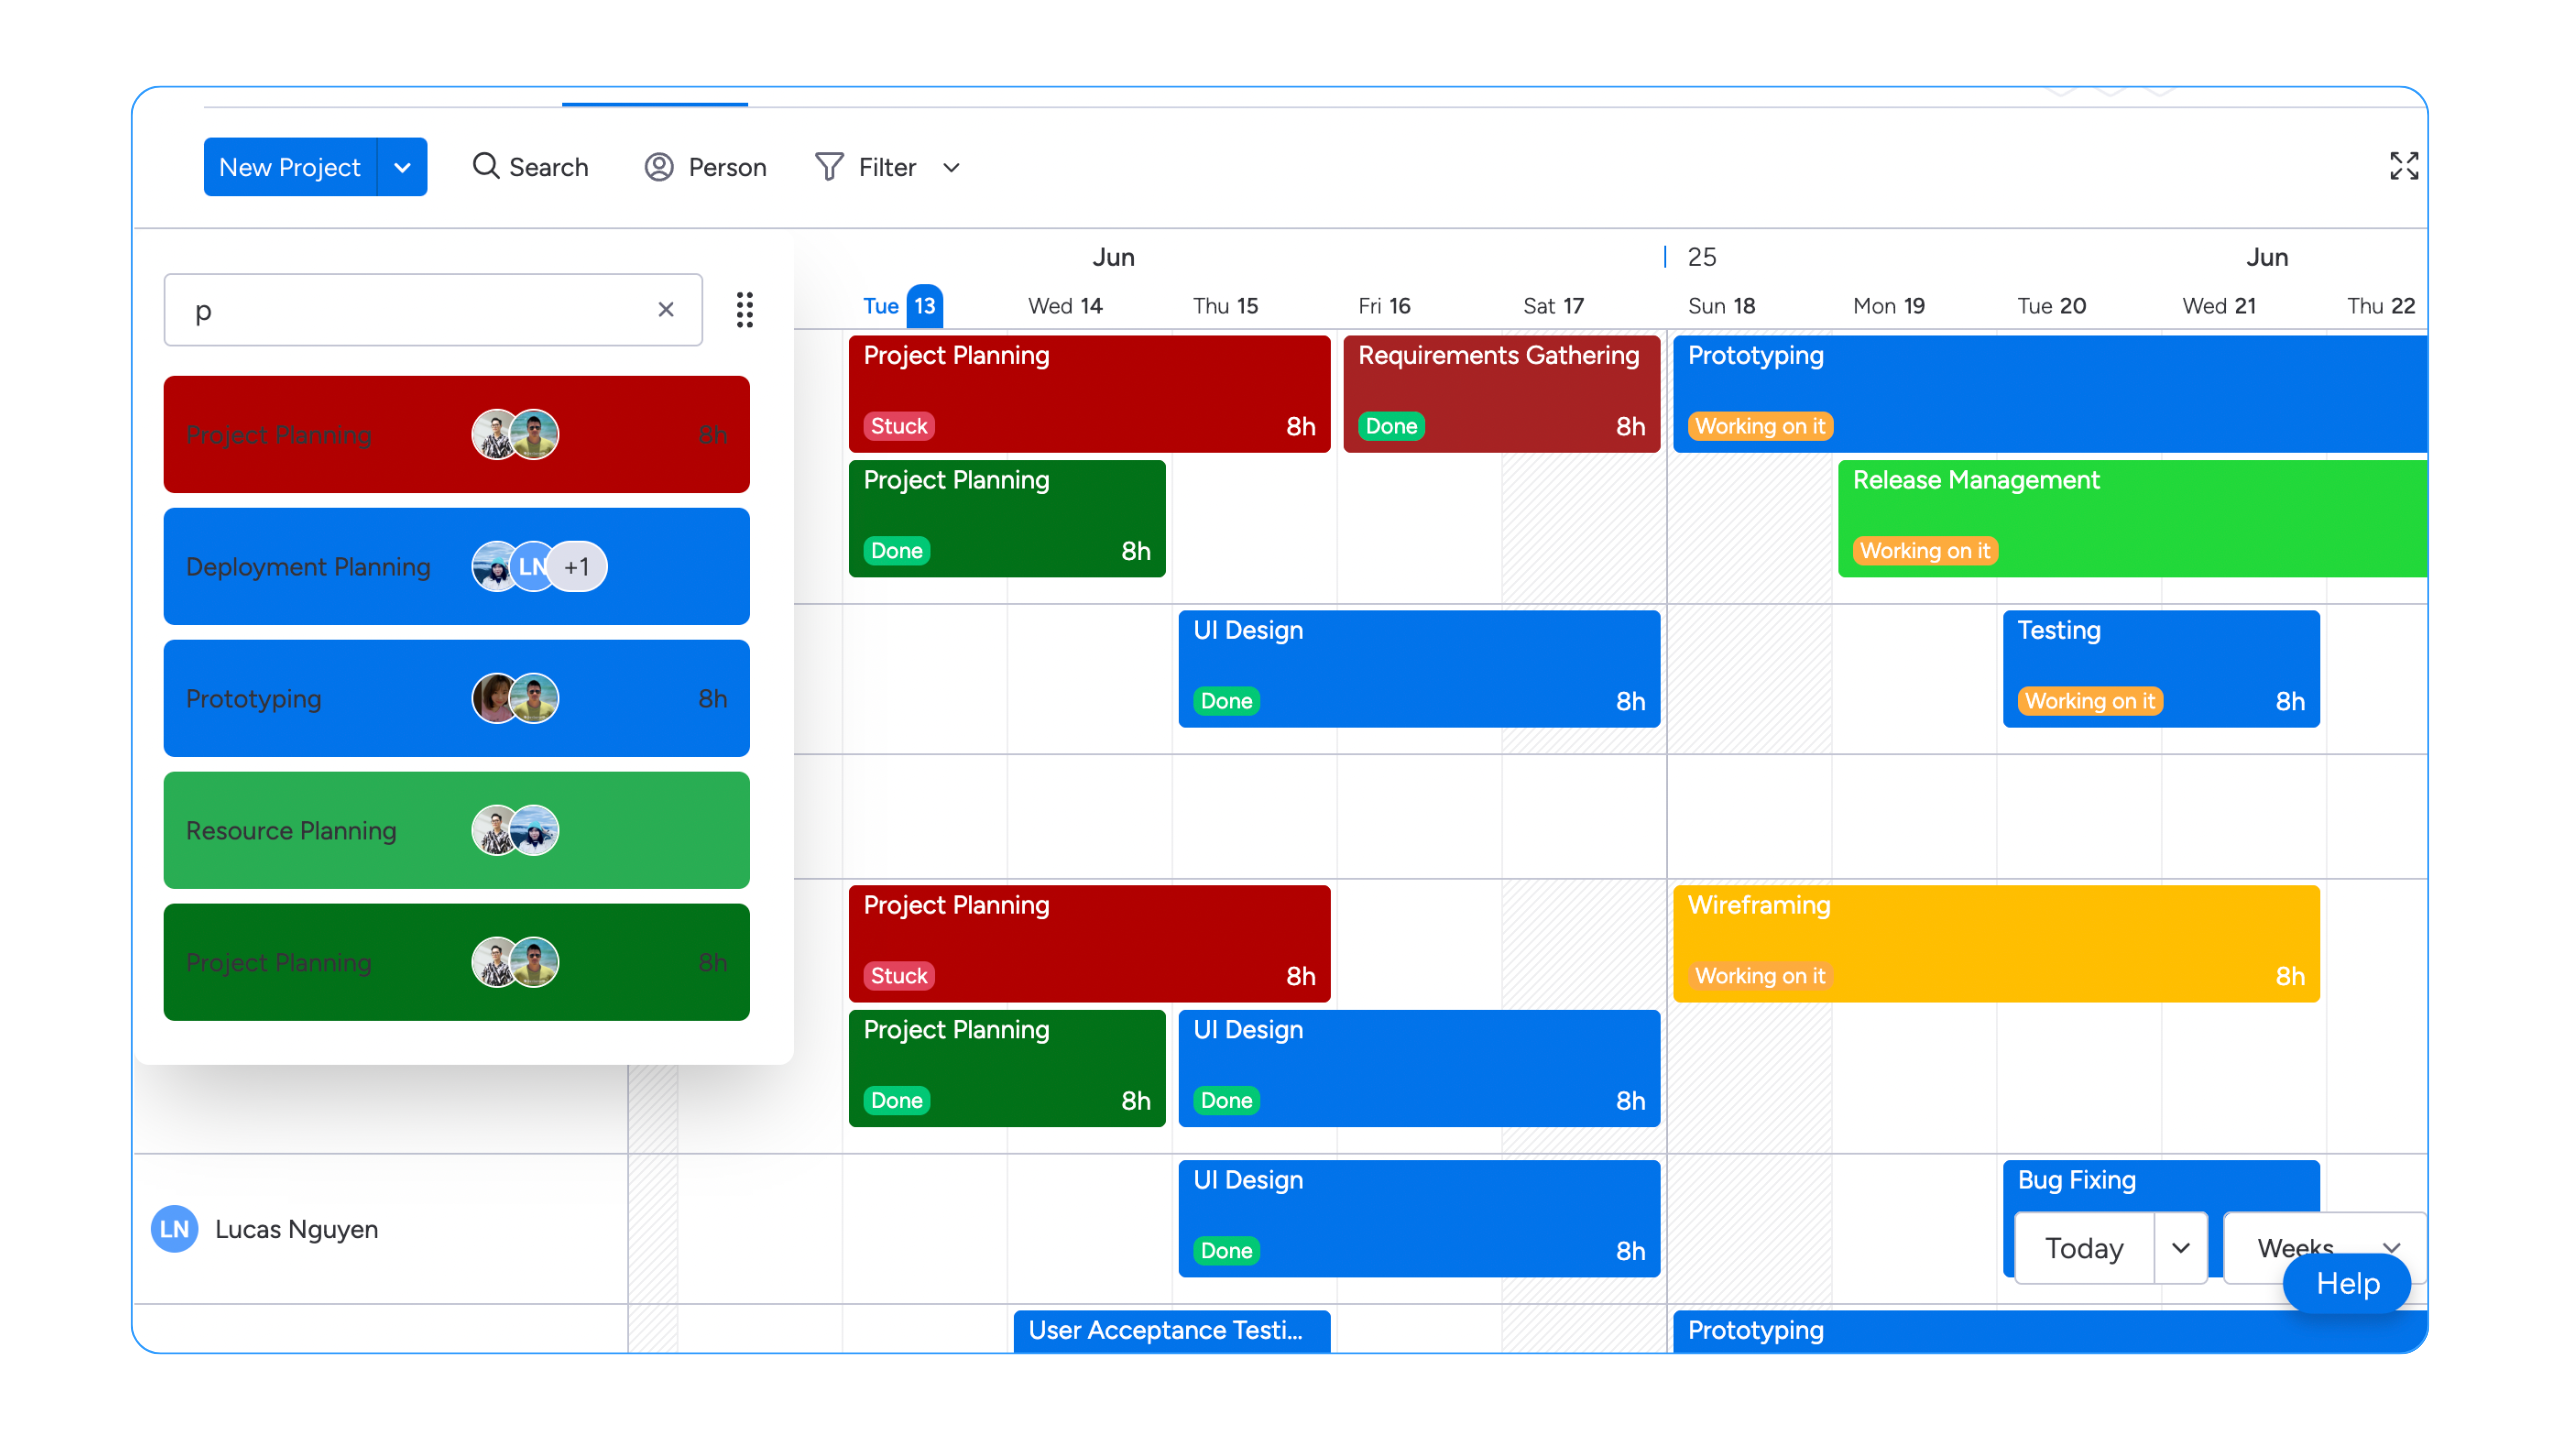The image size is (2560, 1440).
Task: Open the Person filter icon
Action: tap(659, 167)
